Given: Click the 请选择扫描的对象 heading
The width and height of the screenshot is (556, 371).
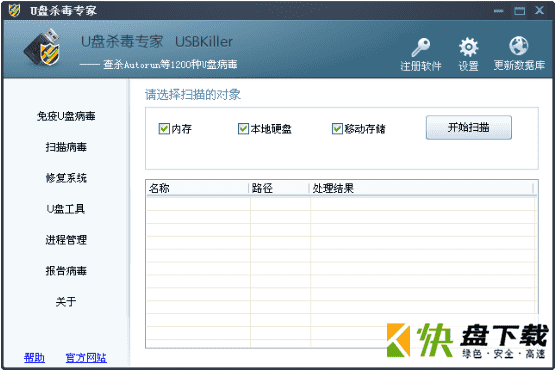Looking at the screenshot, I should coord(193,95).
